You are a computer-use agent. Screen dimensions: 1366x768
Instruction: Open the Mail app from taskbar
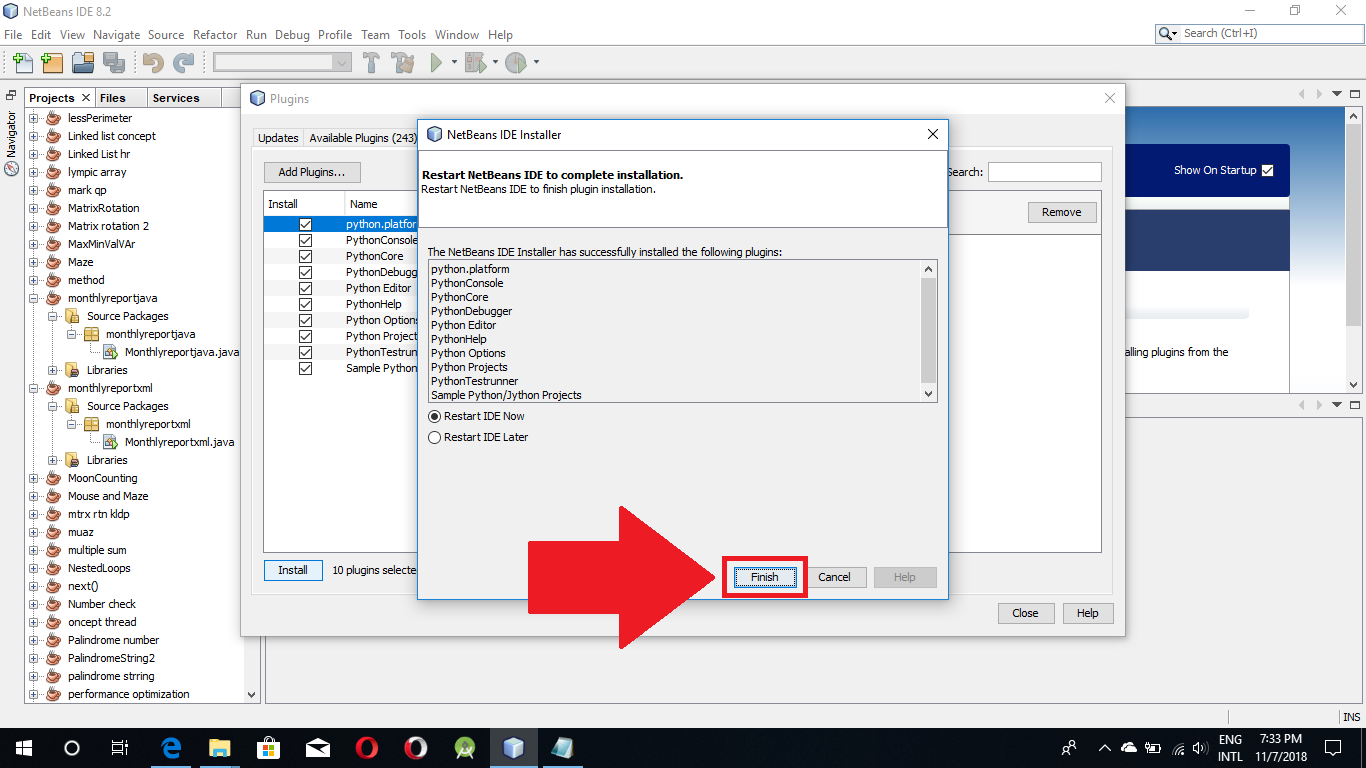[x=318, y=748]
